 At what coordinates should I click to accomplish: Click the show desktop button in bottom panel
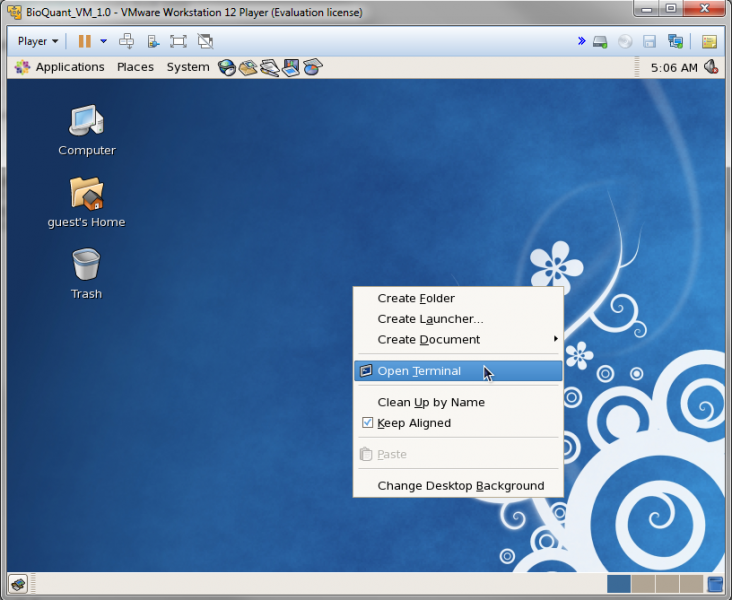[18, 584]
